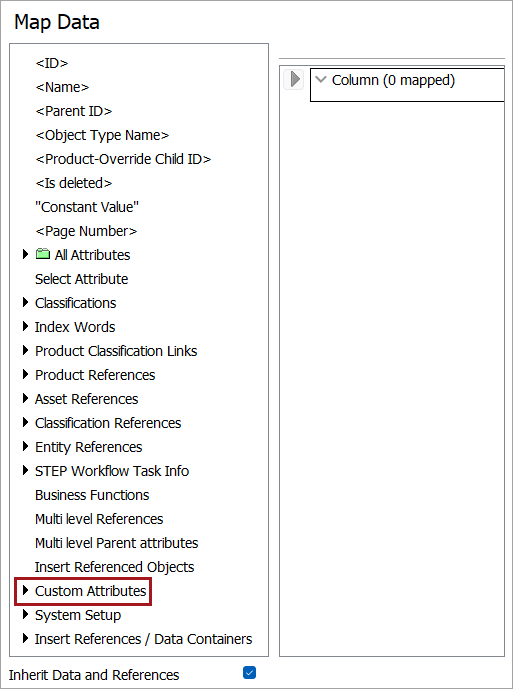
Task: Select the <Name> entry
Action: (x=62, y=87)
